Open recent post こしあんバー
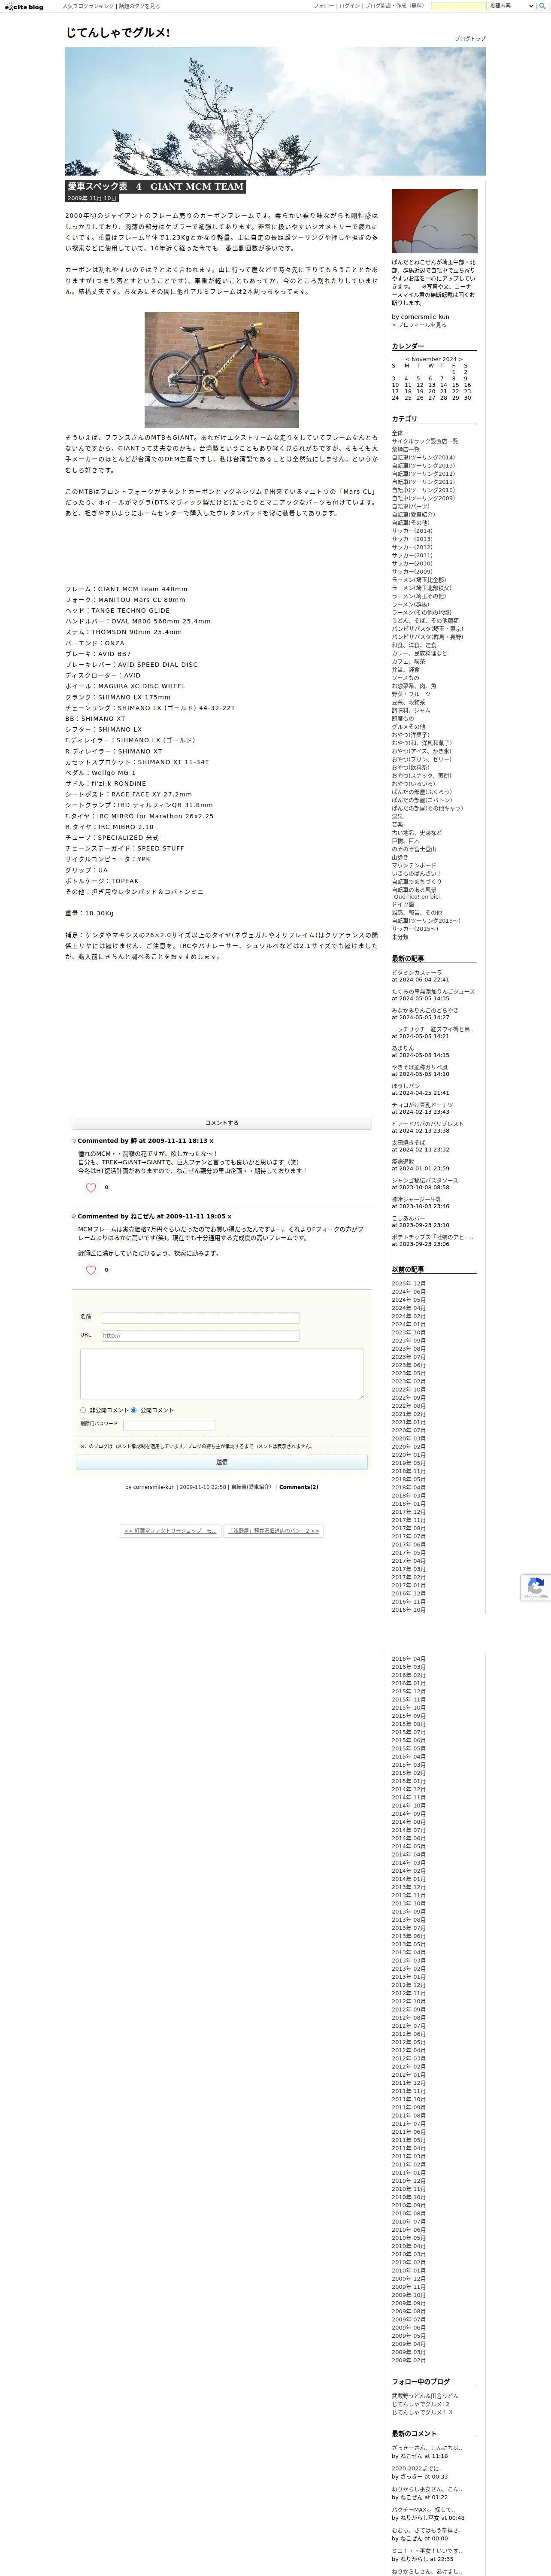 coord(409,1218)
